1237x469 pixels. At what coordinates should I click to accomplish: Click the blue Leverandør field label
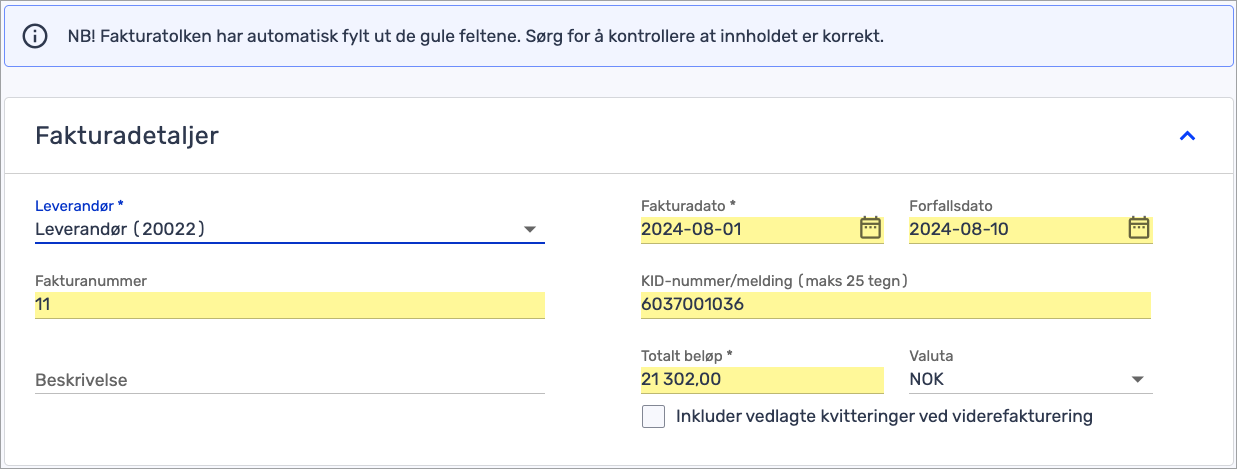point(79,206)
